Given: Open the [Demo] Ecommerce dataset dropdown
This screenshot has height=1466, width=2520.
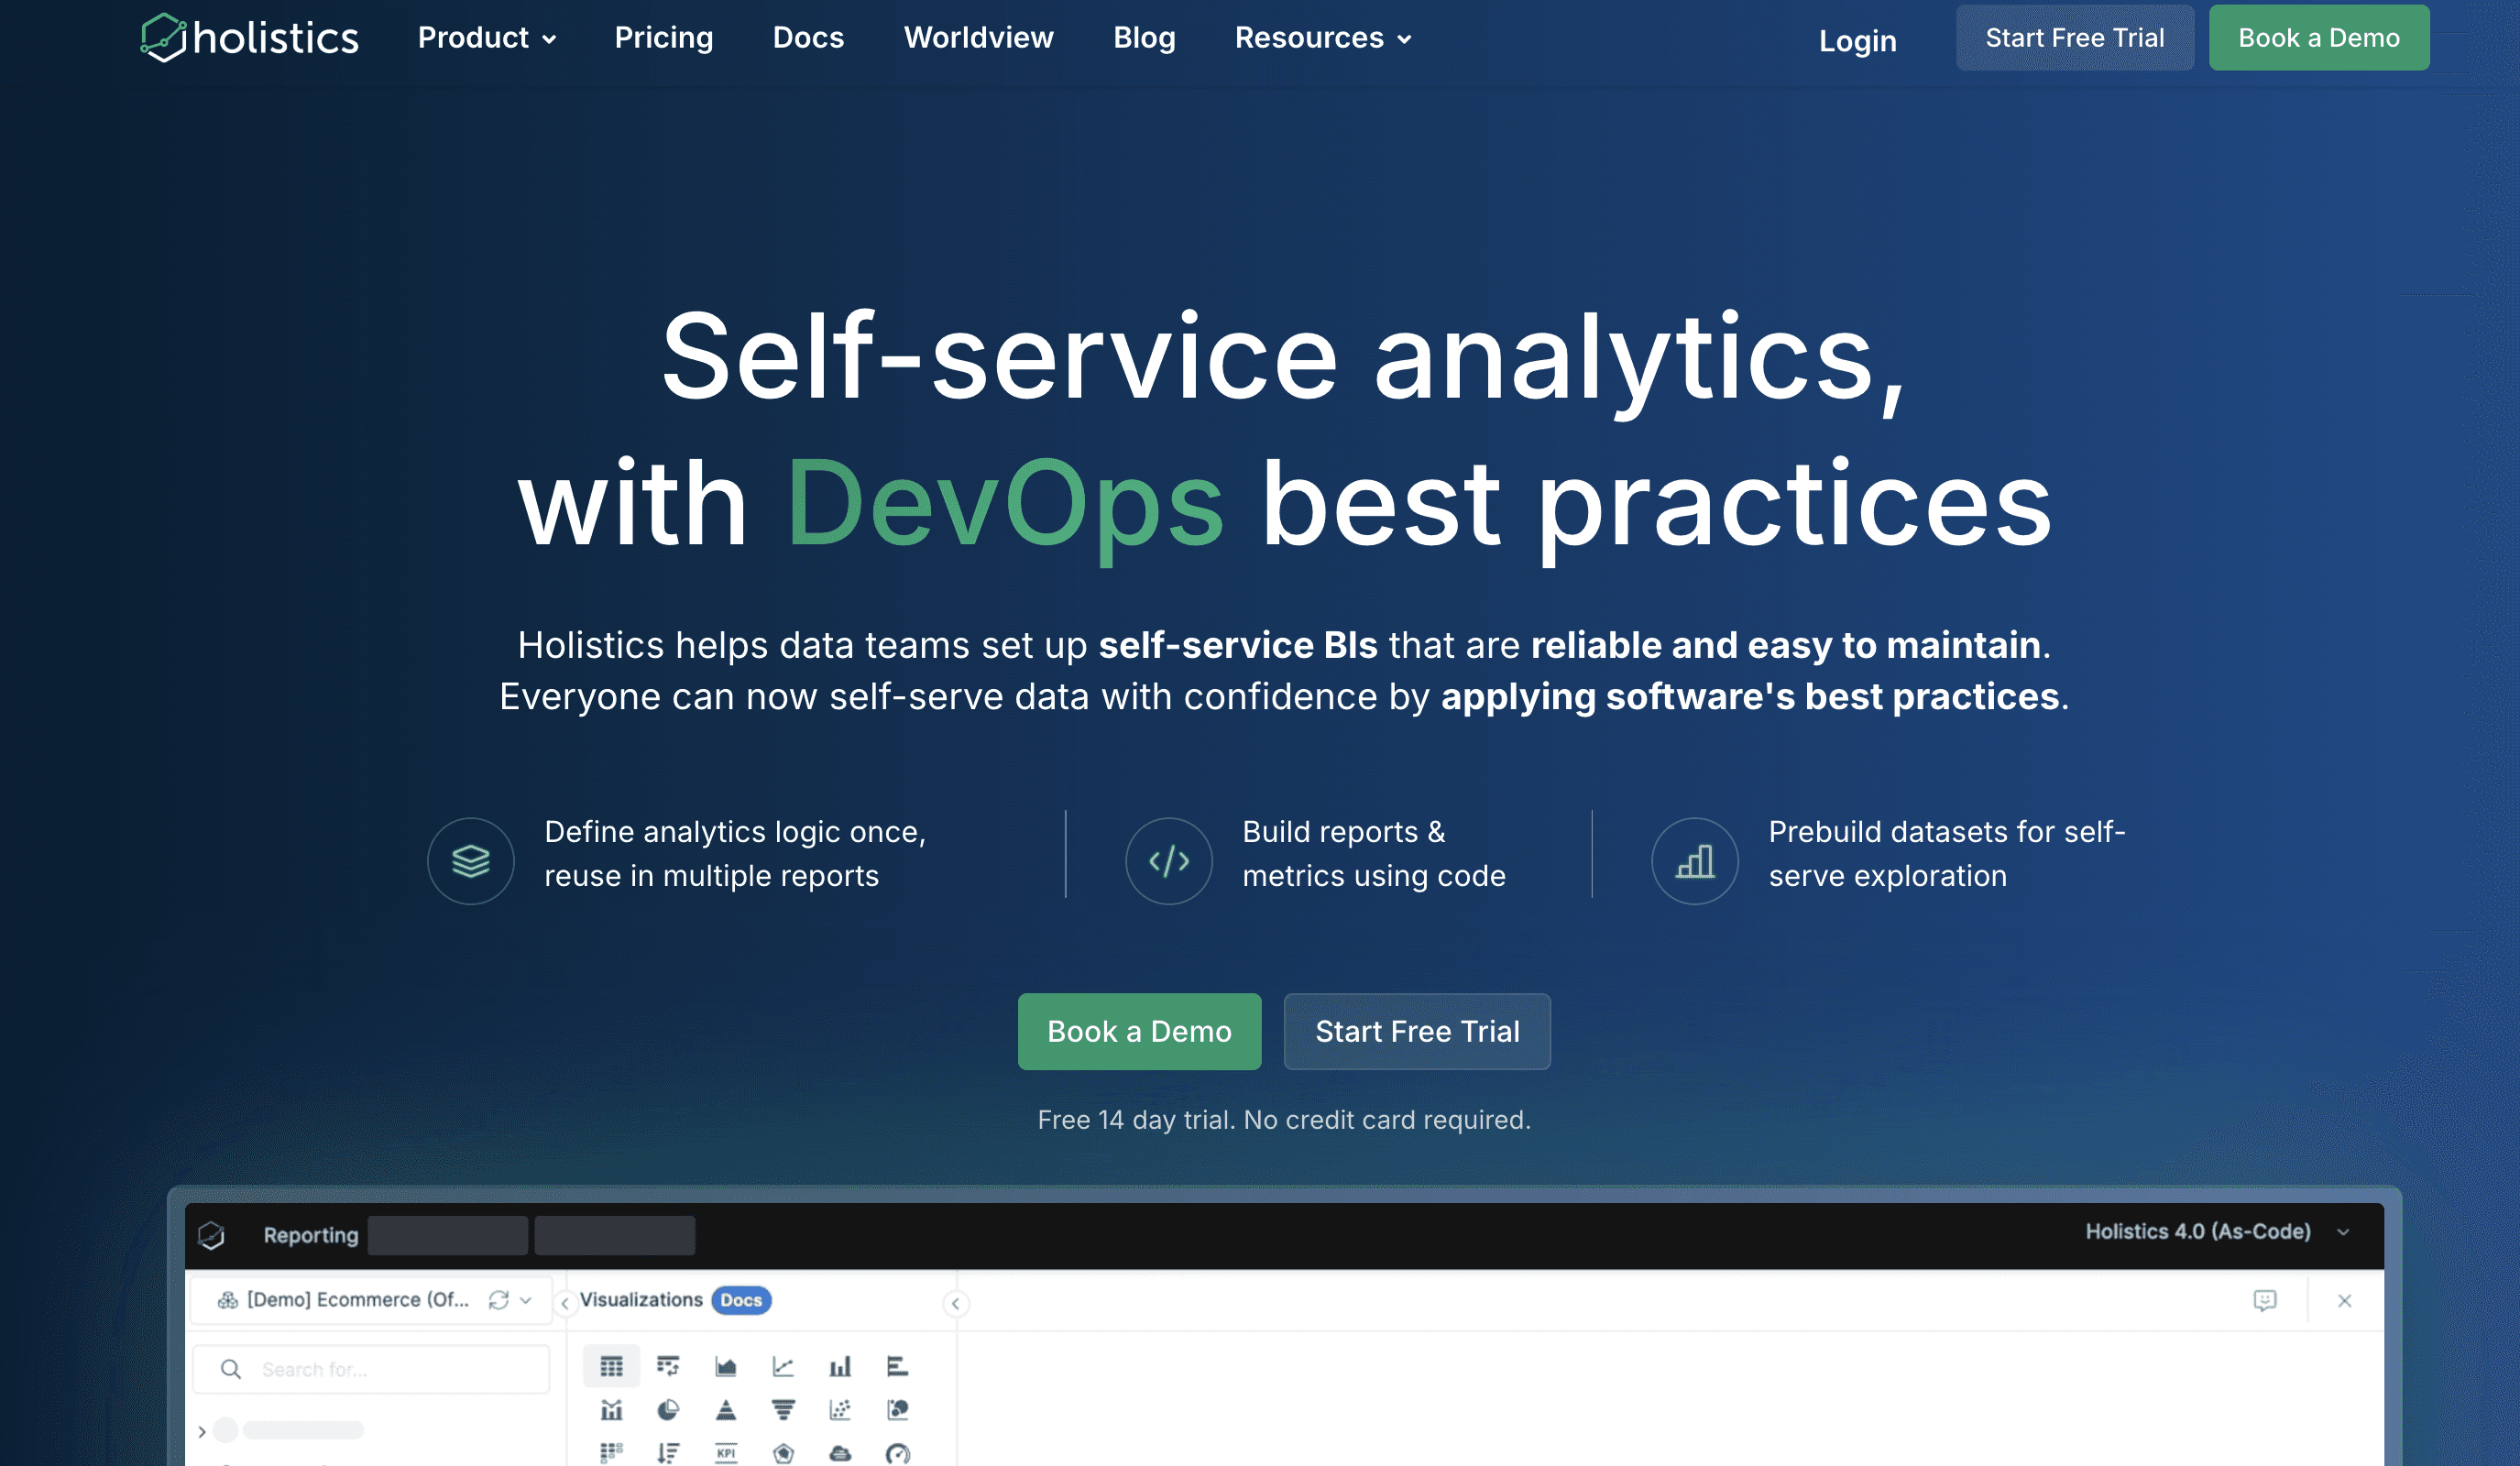Looking at the screenshot, I should coord(525,1299).
